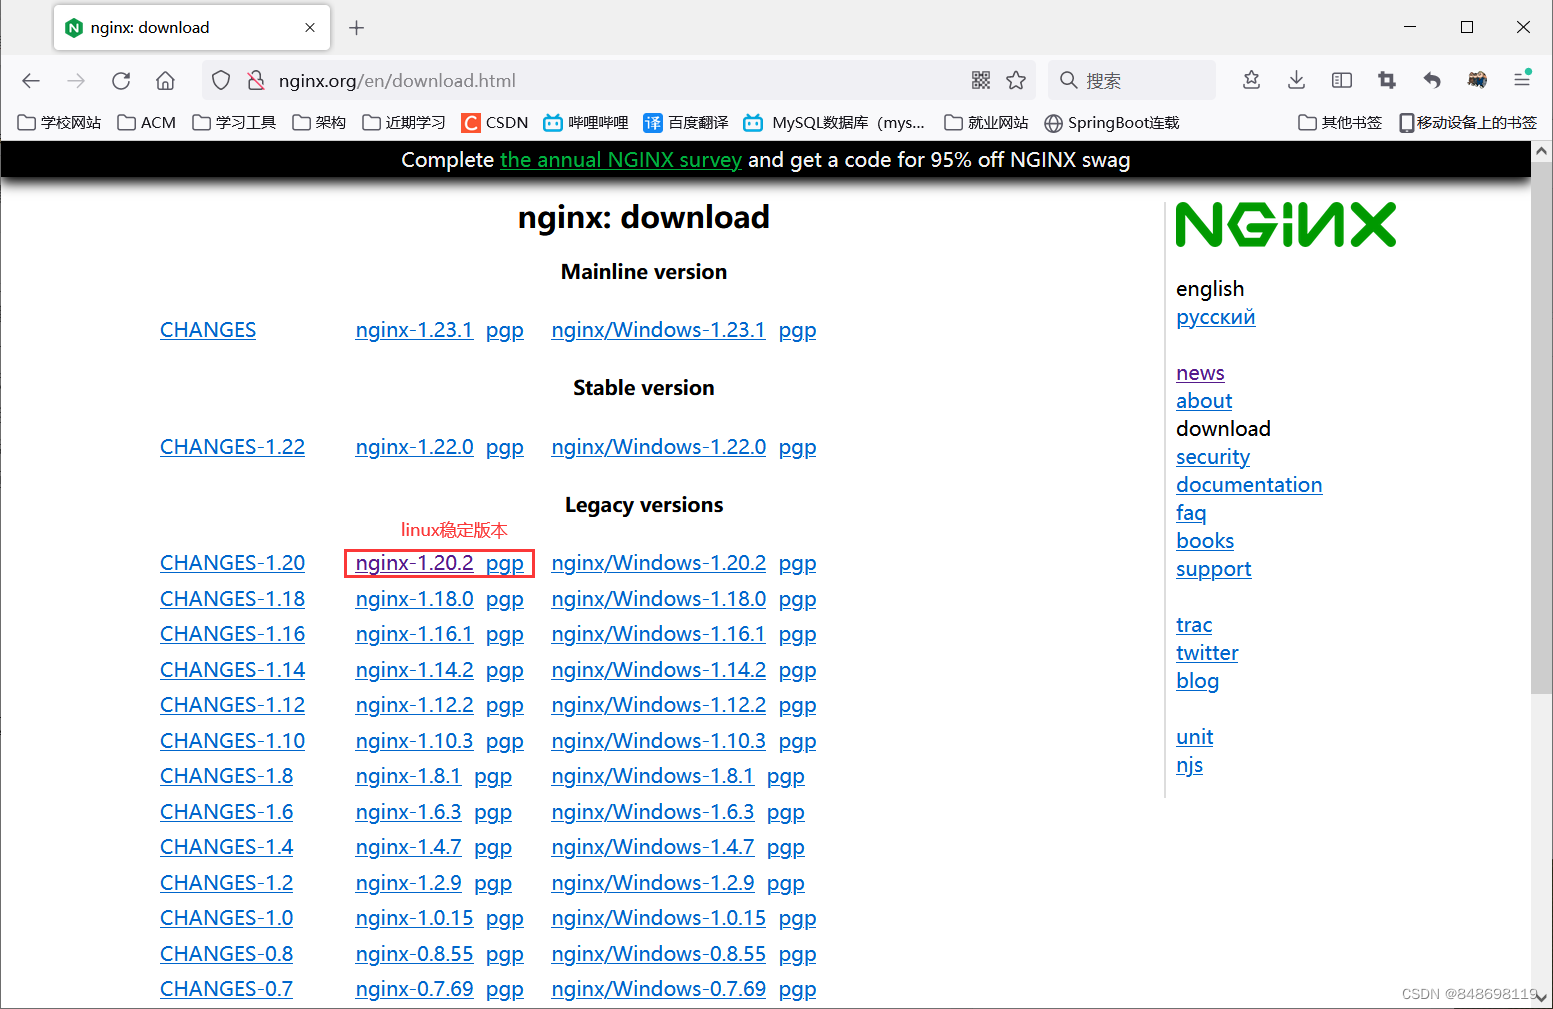Expand the 架构 bookmark folder
The width and height of the screenshot is (1553, 1009).
pyautogui.click(x=319, y=123)
